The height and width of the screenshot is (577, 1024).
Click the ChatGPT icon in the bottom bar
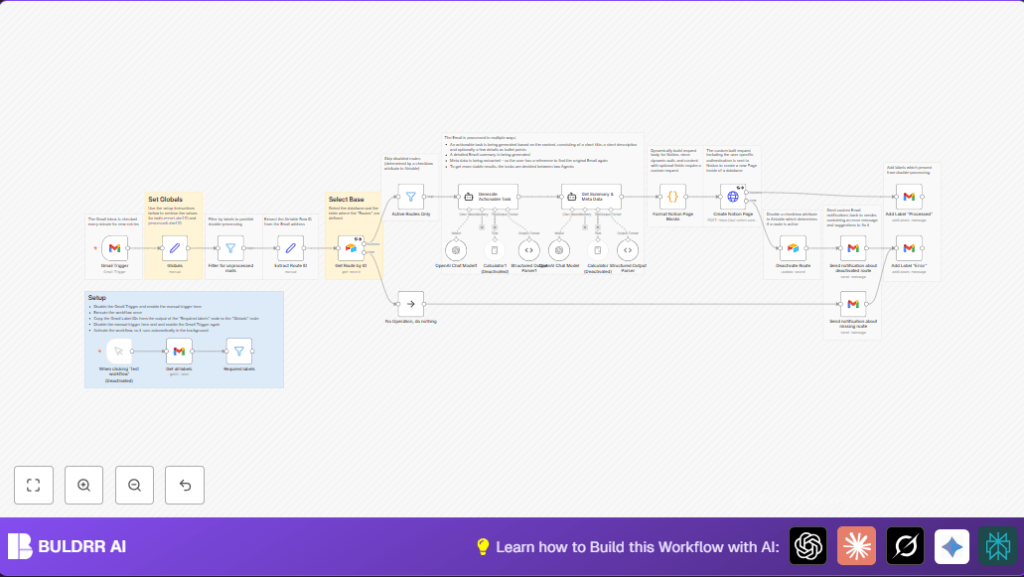click(x=807, y=546)
